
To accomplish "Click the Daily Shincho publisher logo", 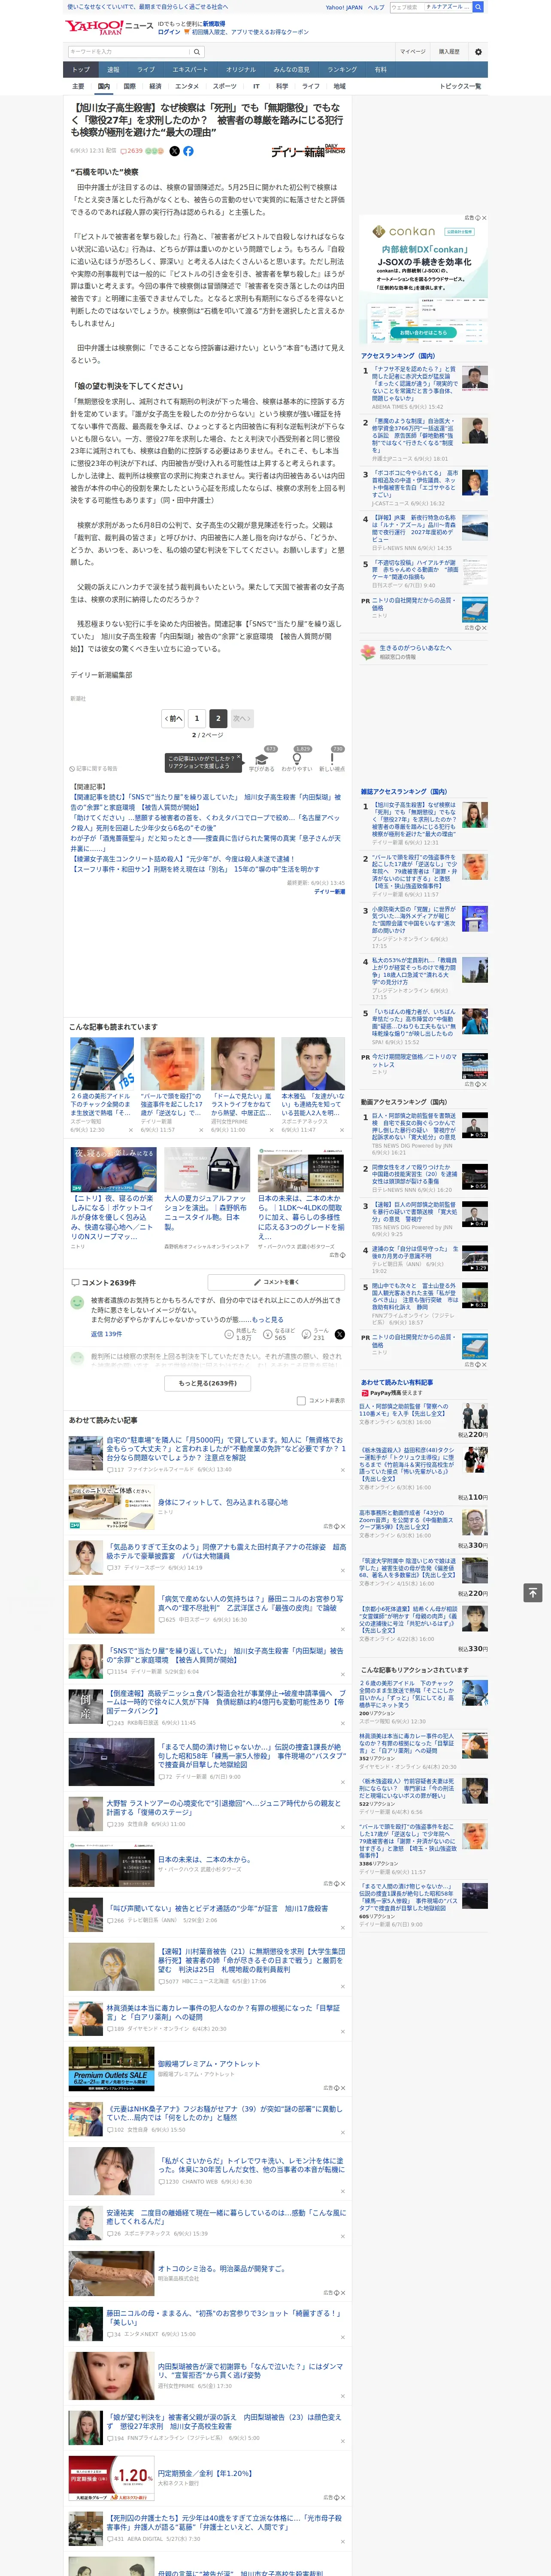I will [x=308, y=151].
